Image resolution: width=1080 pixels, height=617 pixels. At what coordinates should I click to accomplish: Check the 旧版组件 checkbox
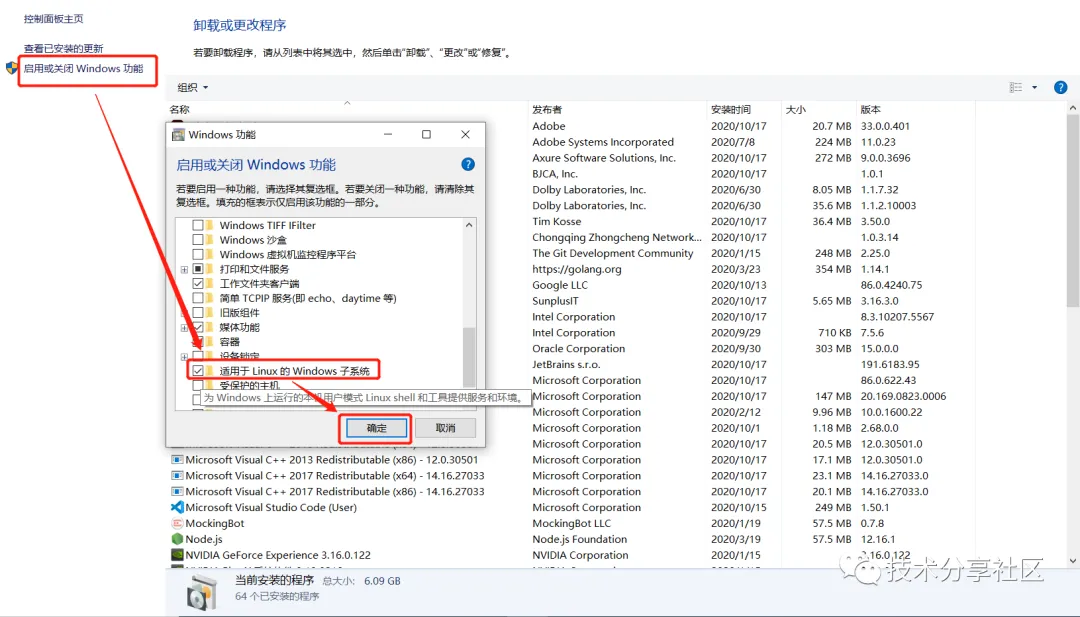pyautogui.click(x=198, y=313)
